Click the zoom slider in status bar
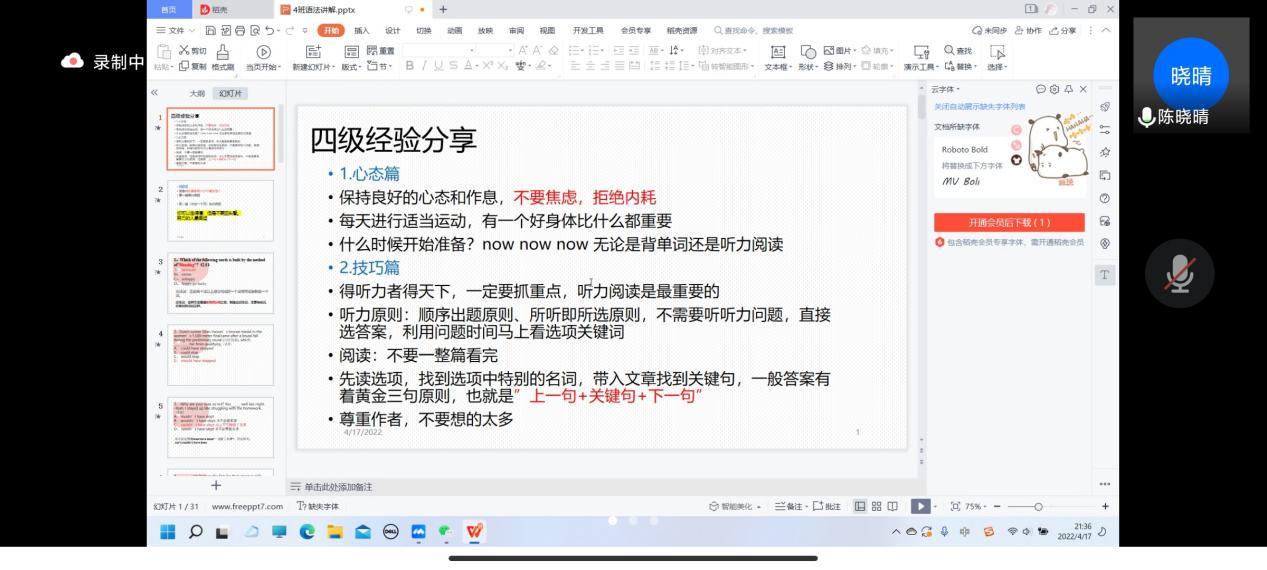 (1039, 506)
